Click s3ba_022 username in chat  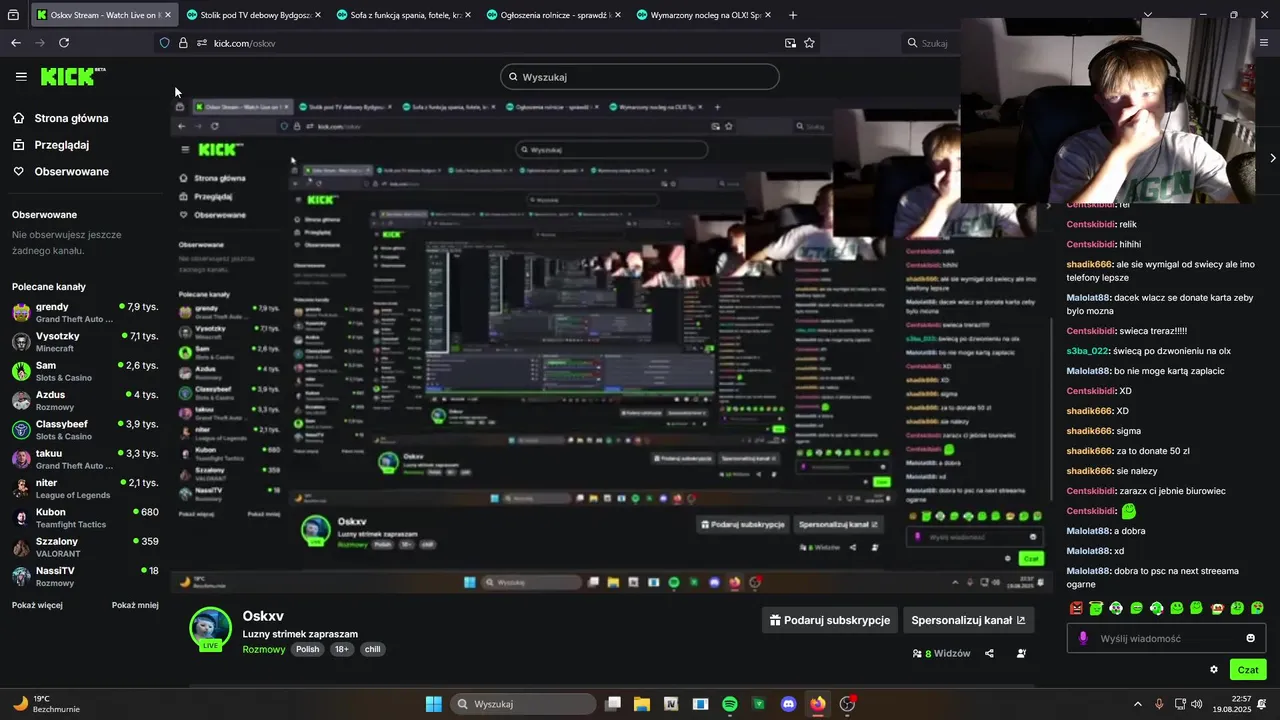pyautogui.click(x=1087, y=351)
